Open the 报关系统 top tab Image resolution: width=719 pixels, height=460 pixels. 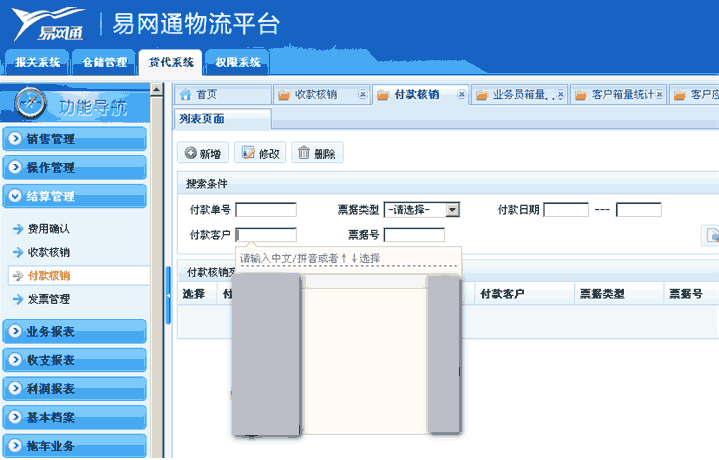pos(37,62)
